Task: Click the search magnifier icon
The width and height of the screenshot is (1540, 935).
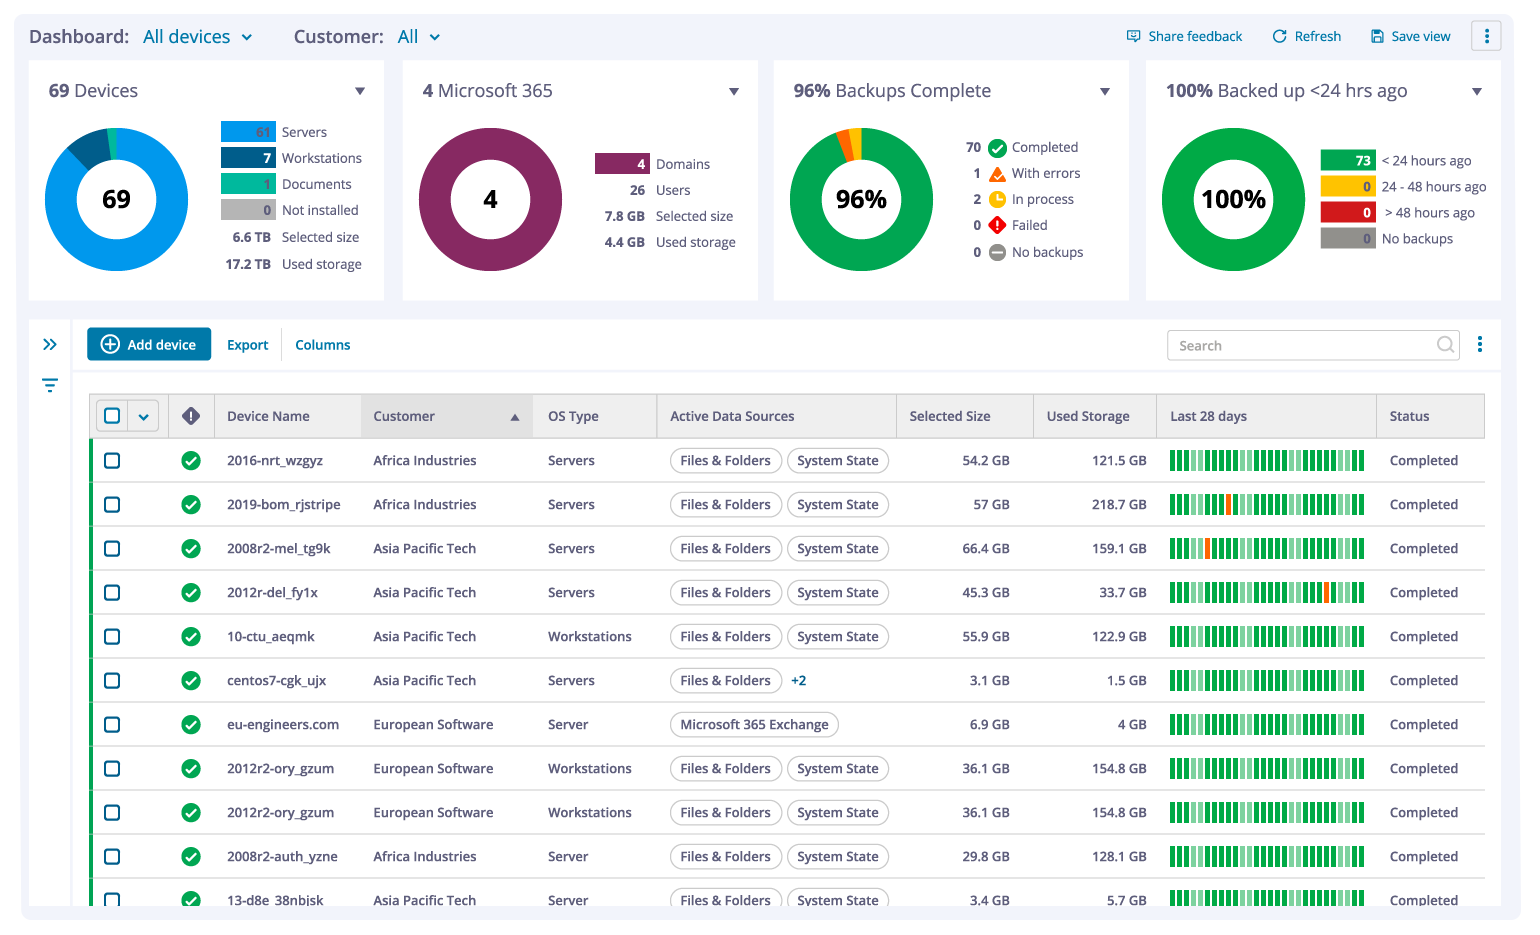Action: (1445, 345)
